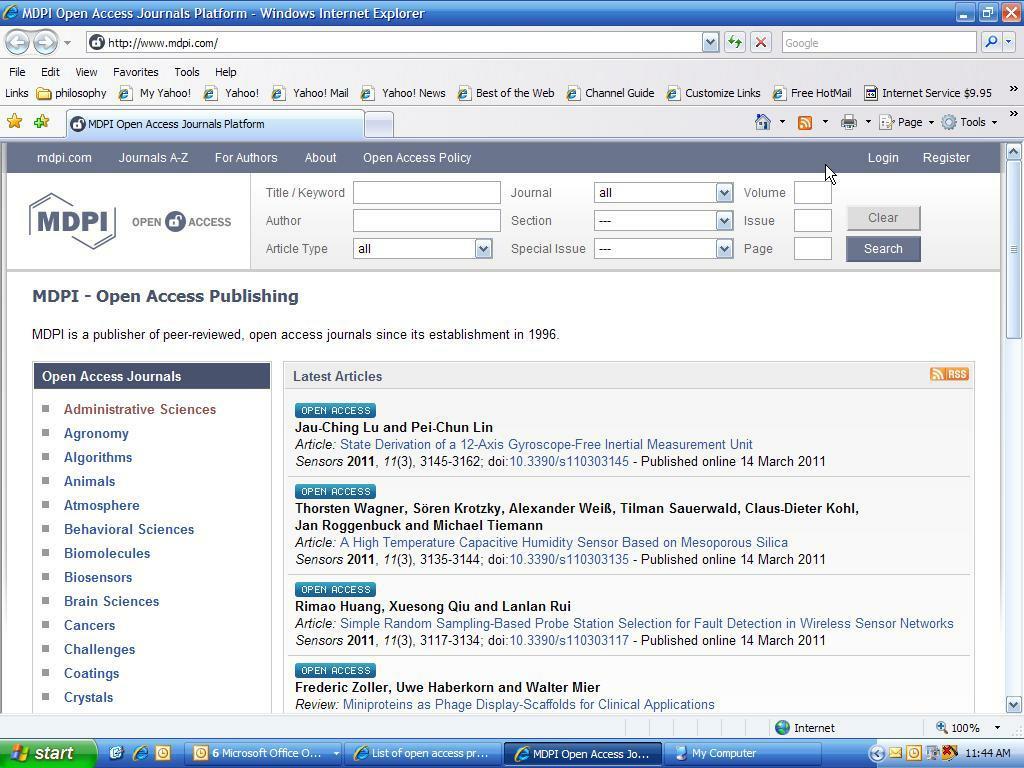The height and width of the screenshot is (768, 1024).
Task: Click the browser Back arrow button
Action: point(18,43)
